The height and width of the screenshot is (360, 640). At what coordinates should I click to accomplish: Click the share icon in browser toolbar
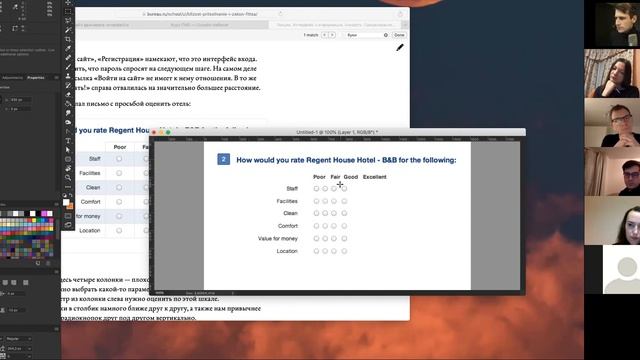coord(400,14)
